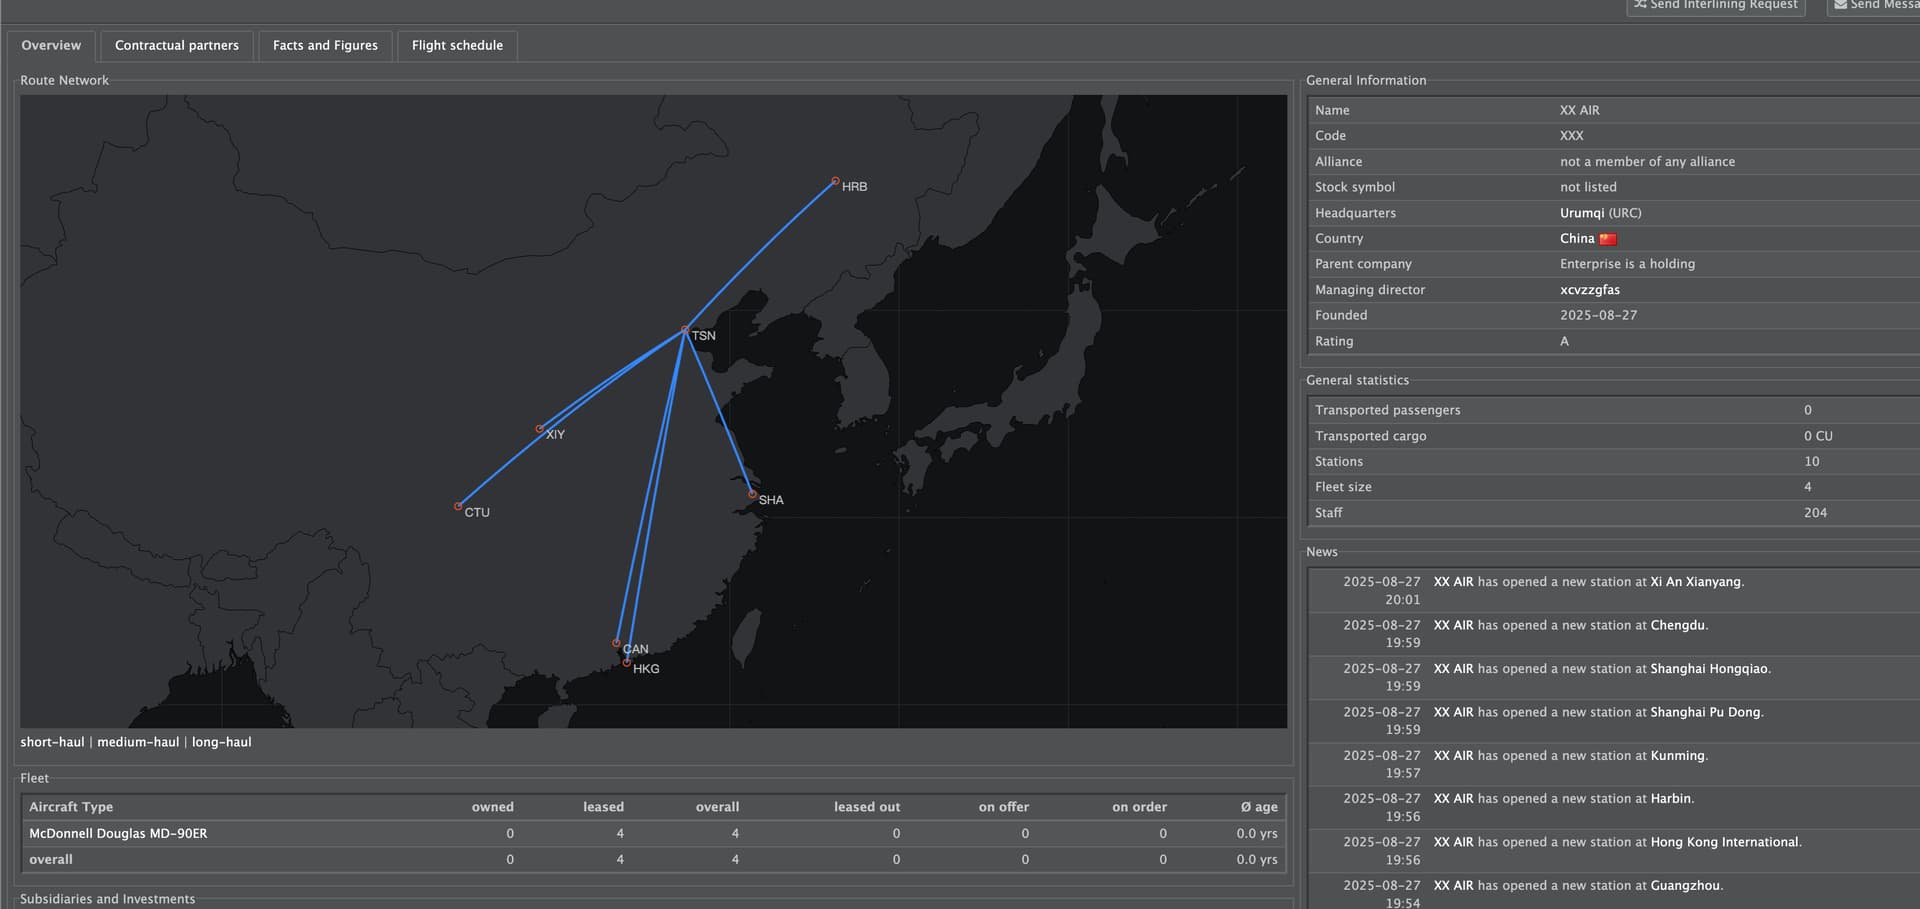Open the Contractual partners tab
This screenshot has height=909, width=1920.
tap(177, 46)
